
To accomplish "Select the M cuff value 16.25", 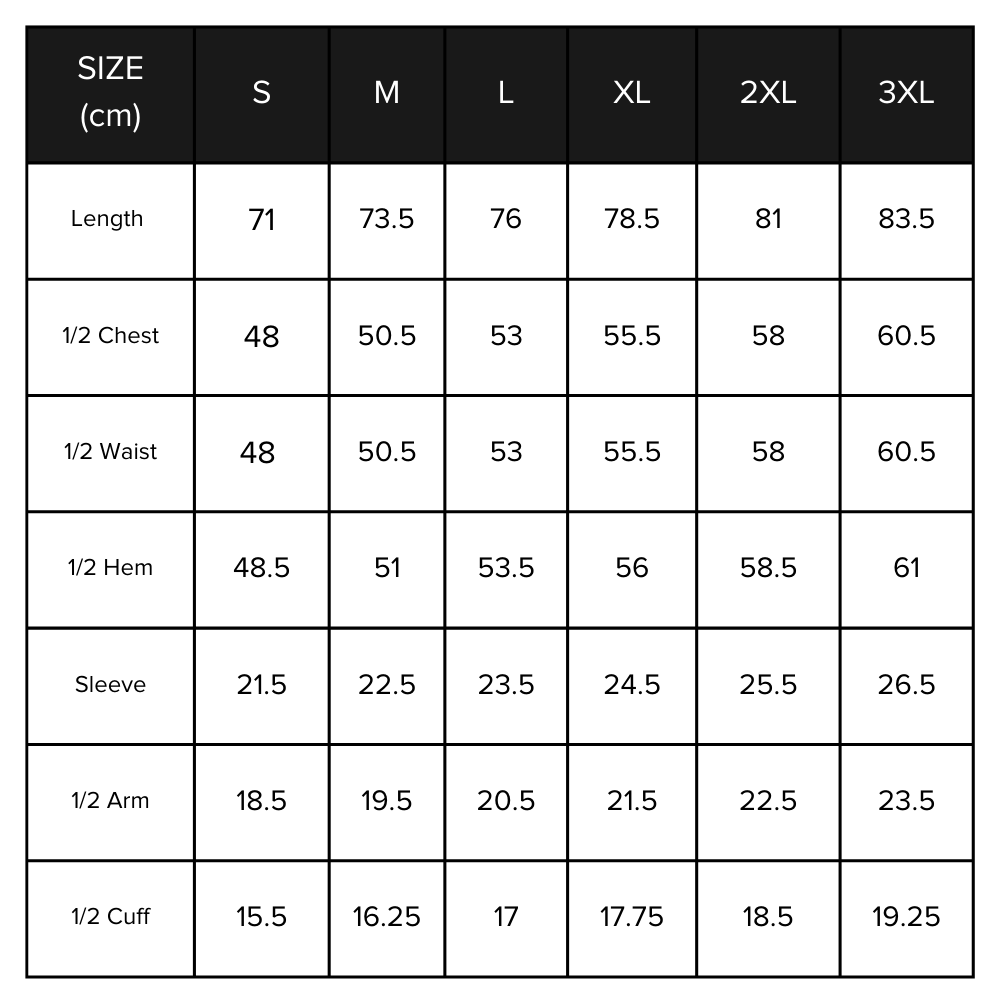I will [x=387, y=917].
